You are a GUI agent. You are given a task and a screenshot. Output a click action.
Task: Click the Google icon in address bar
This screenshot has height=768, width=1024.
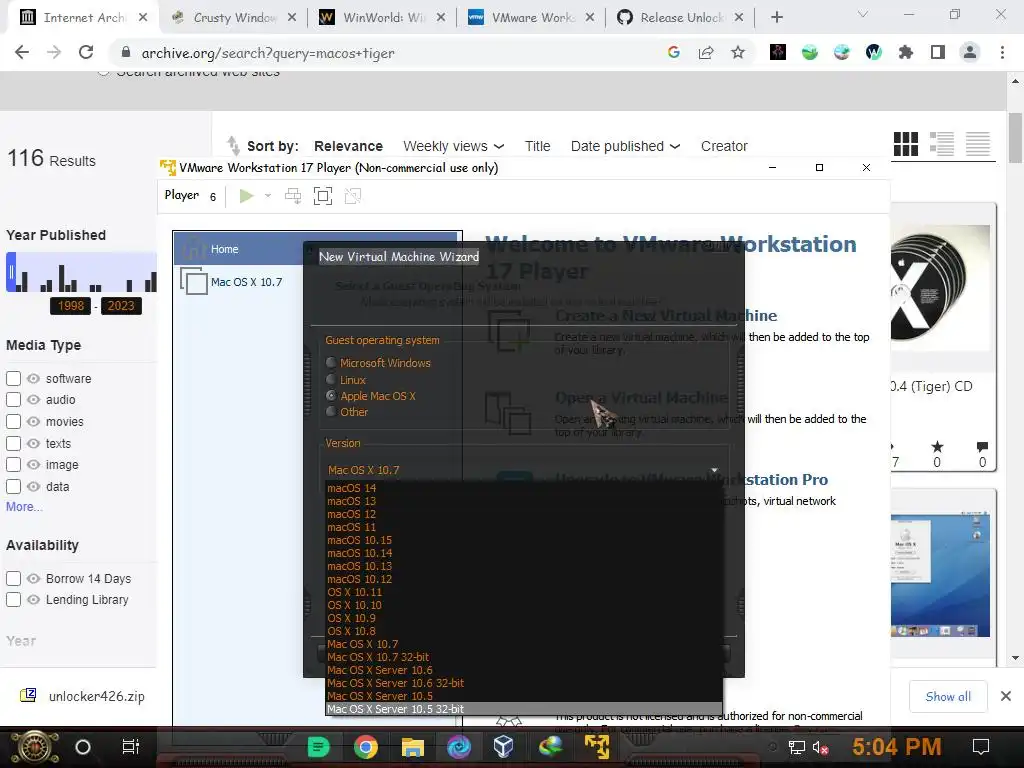coord(674,53)
